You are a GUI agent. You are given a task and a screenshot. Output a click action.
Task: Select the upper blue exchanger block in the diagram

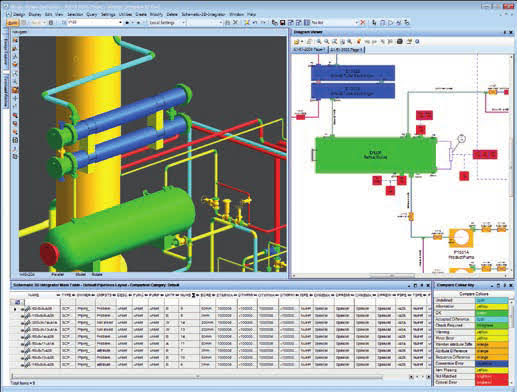click(x=353, y=73)
